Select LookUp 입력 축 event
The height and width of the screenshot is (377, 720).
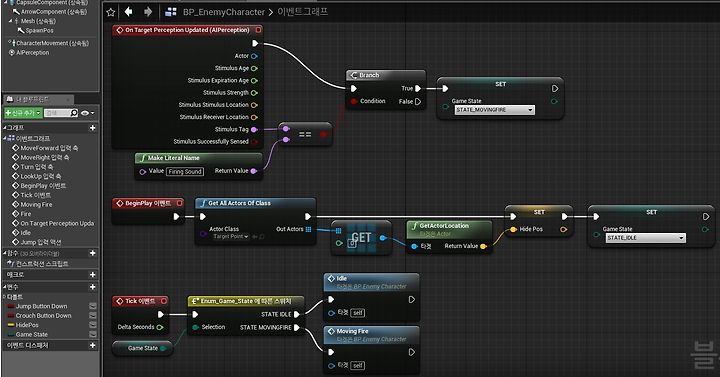(x=41, y=176)
